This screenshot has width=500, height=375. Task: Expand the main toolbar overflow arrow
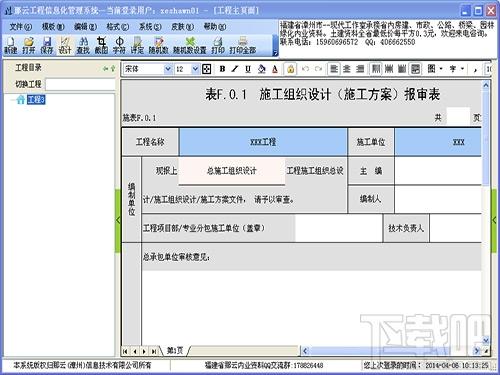coord(275,52)
